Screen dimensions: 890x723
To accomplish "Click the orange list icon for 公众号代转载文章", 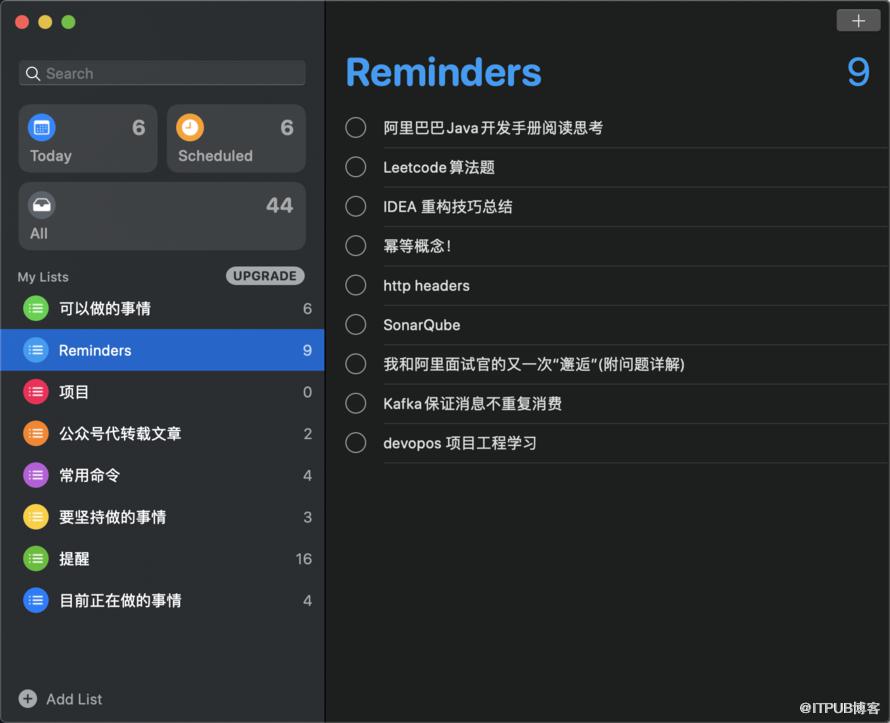I will coord(36,434).
